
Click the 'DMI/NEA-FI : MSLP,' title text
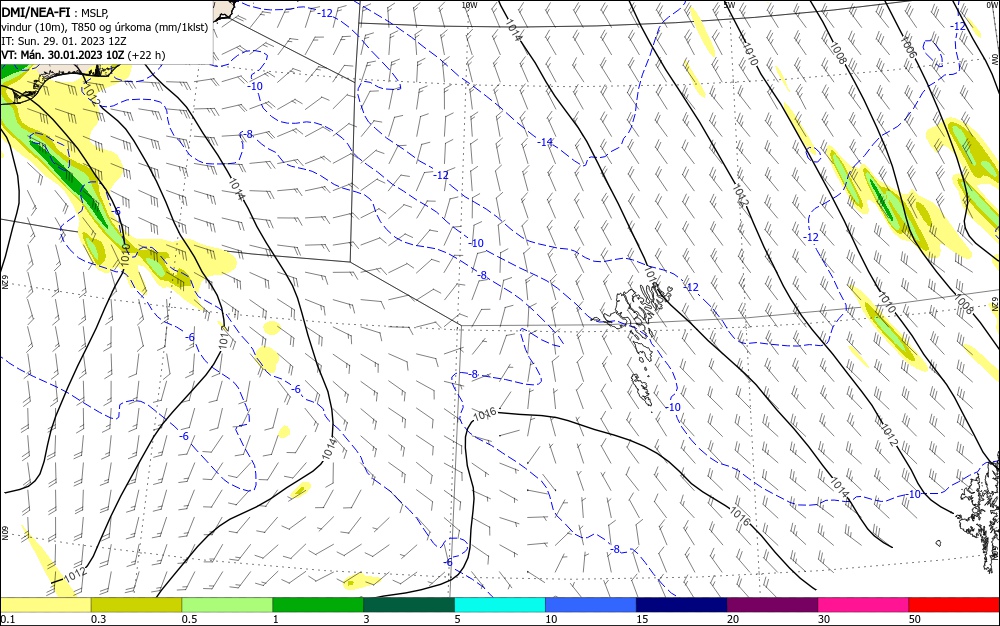(55, 11)
